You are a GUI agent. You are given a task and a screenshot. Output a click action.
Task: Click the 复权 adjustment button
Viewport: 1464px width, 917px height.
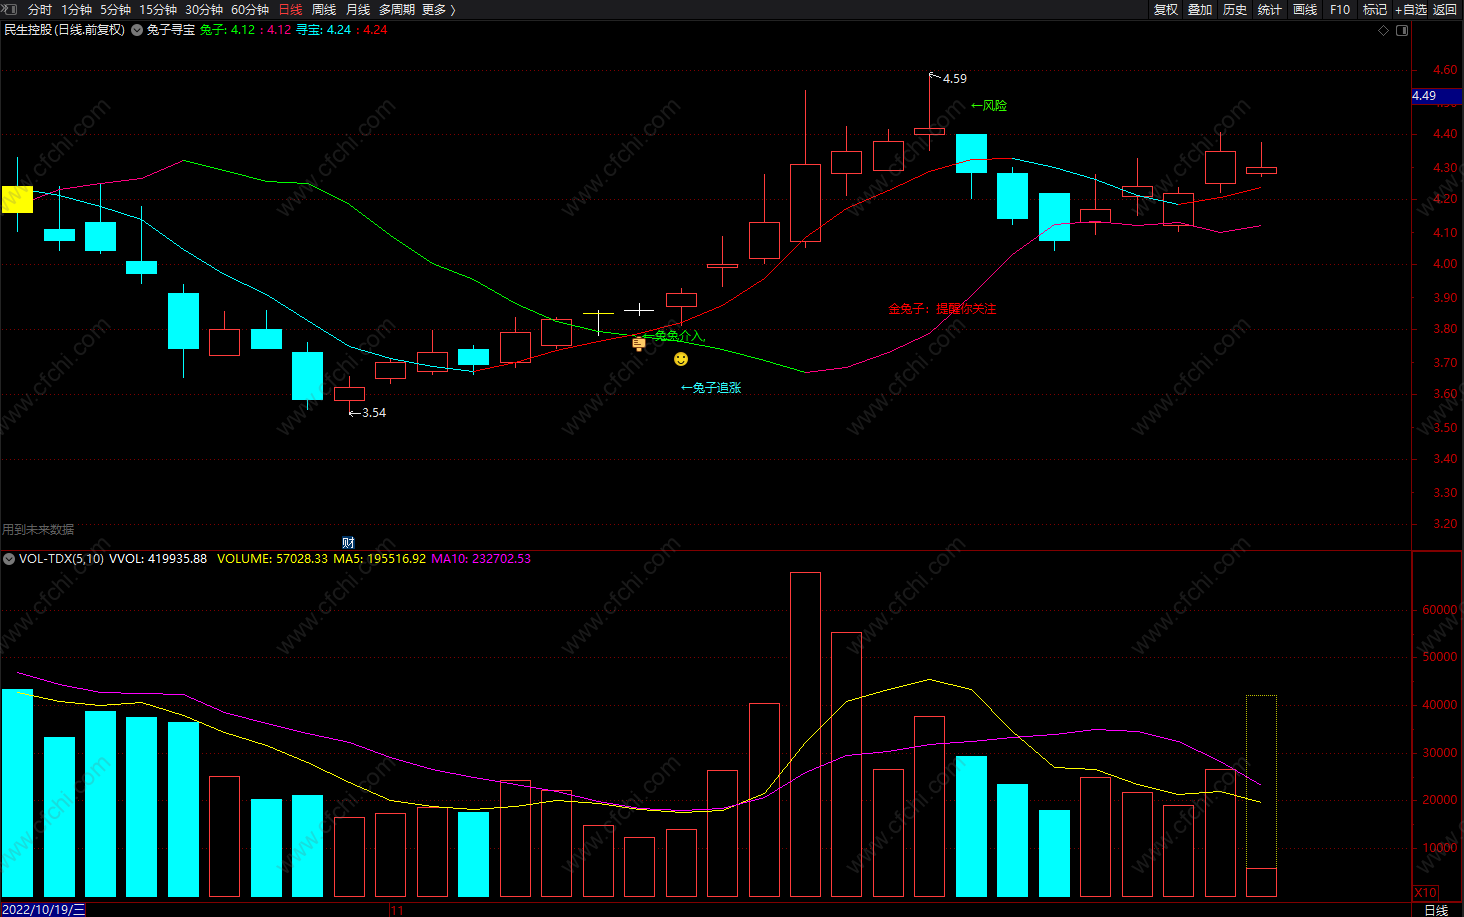point(1165,9)
